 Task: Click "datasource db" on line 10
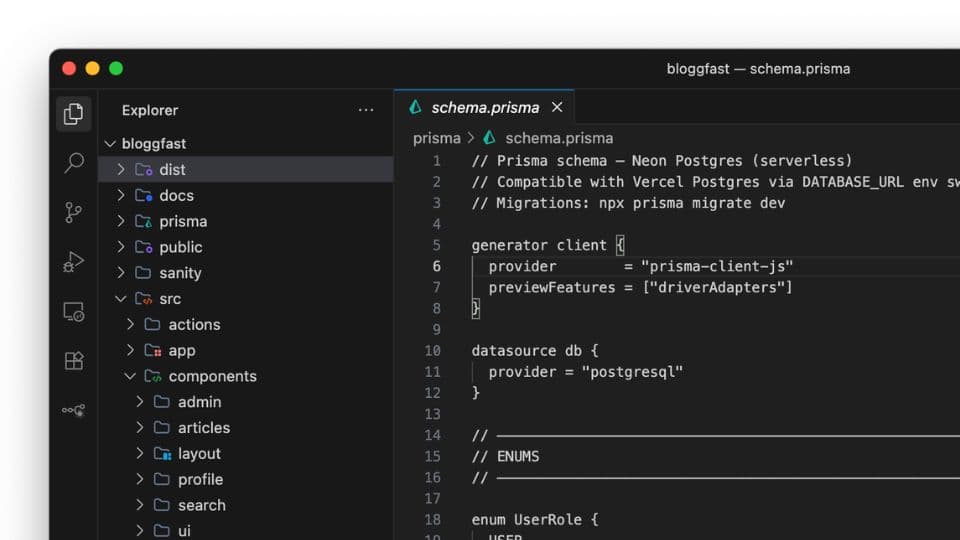pos(526,351)
